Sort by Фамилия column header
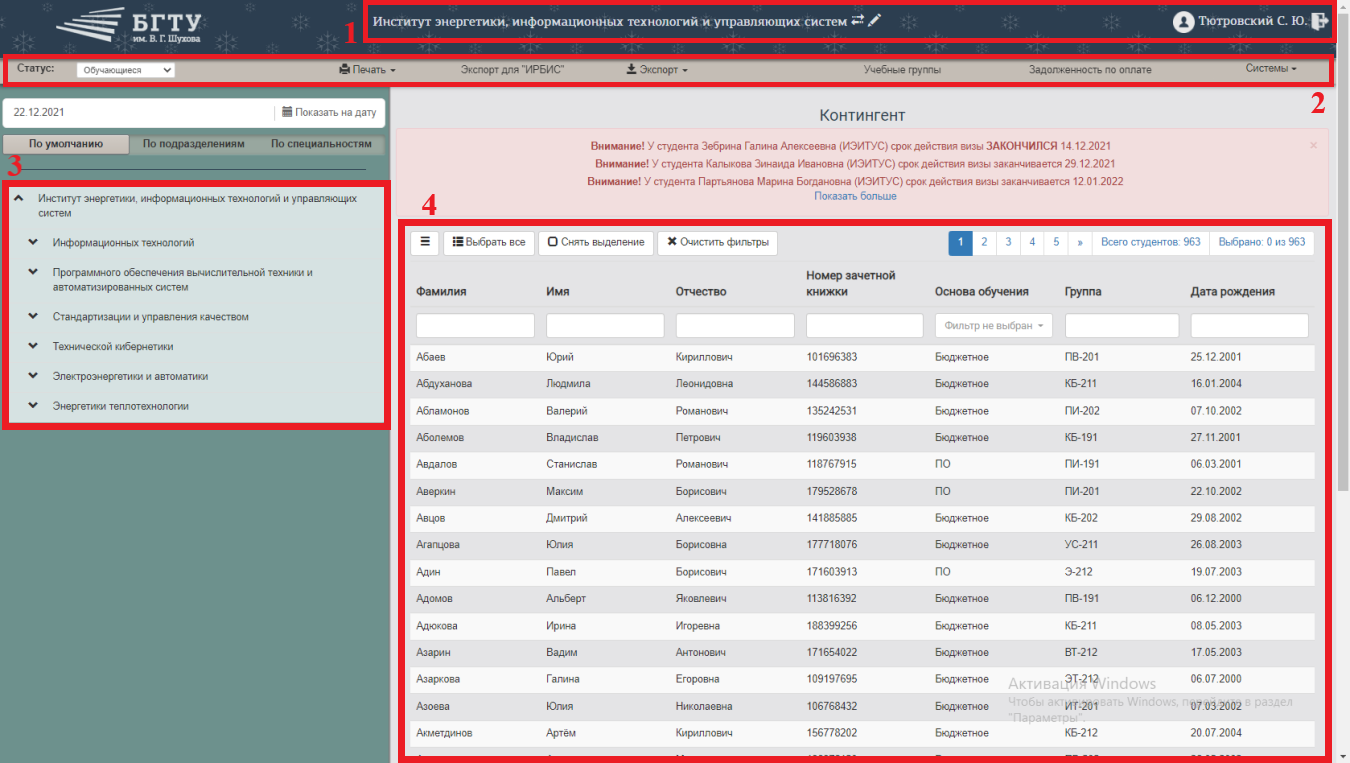 (x=441, y=292)
